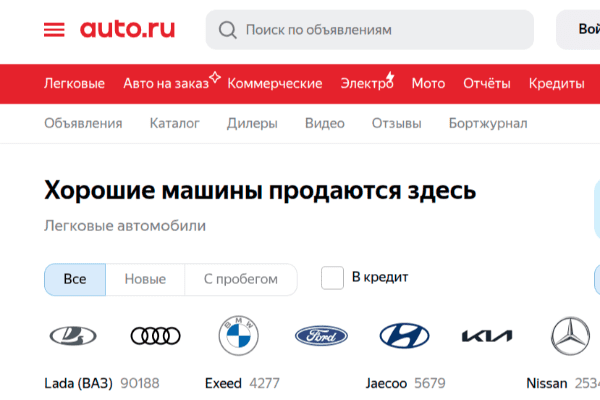Open the Lada brand logo

click(x=73, y=336)
